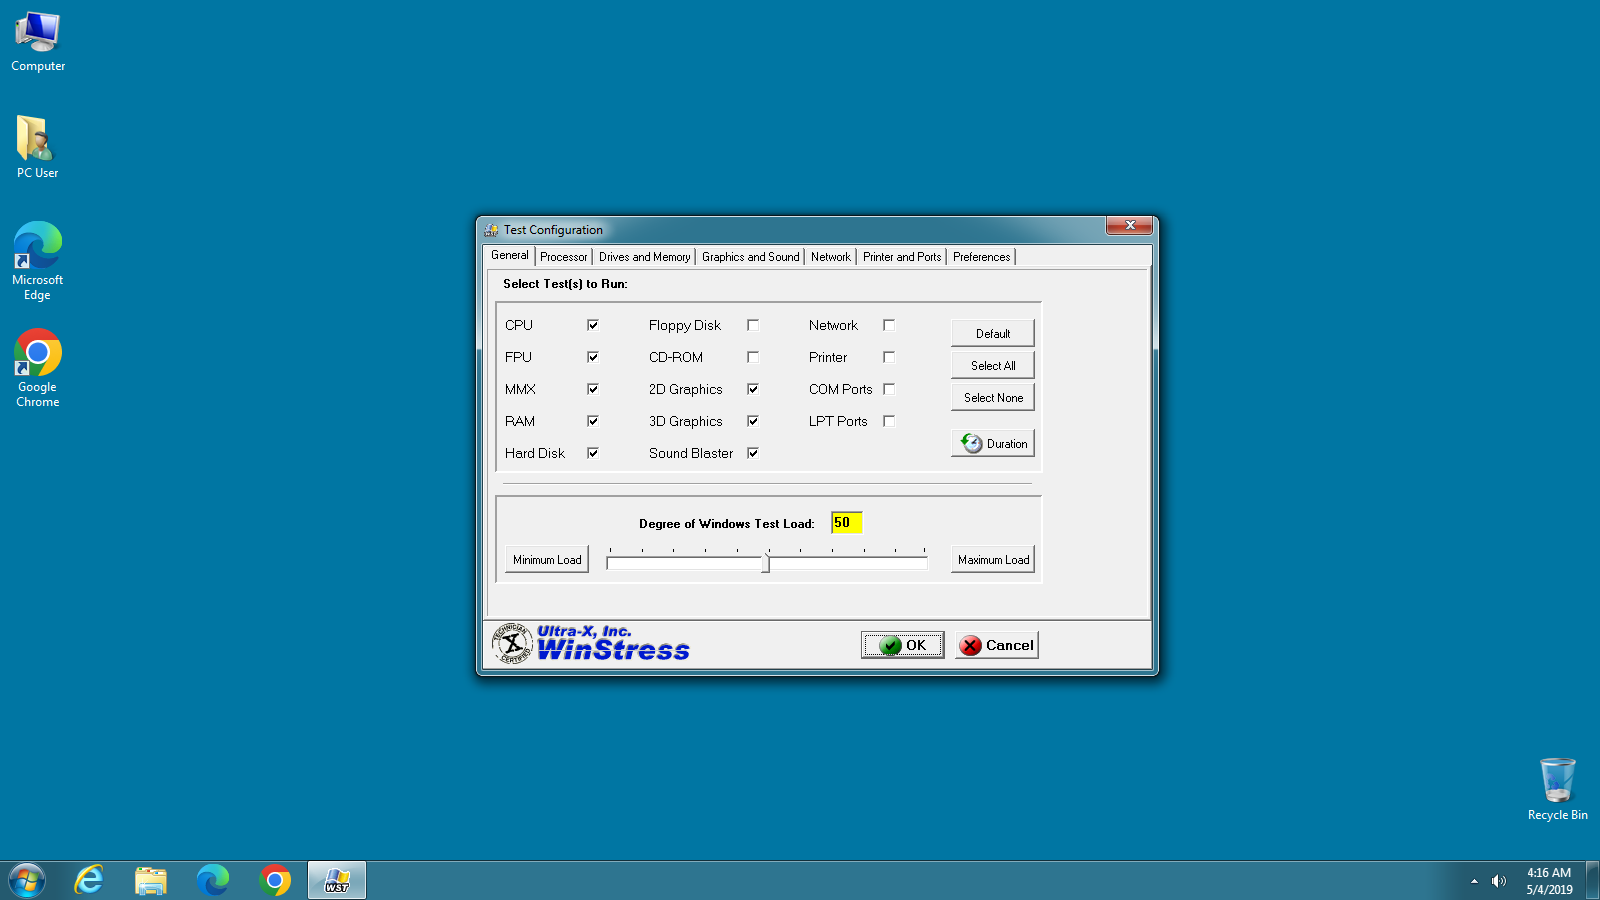Viewport: 1600px width, 900px height.
Task: Uncheck the 2D Graphics checkbox
Action: (753, 389)
